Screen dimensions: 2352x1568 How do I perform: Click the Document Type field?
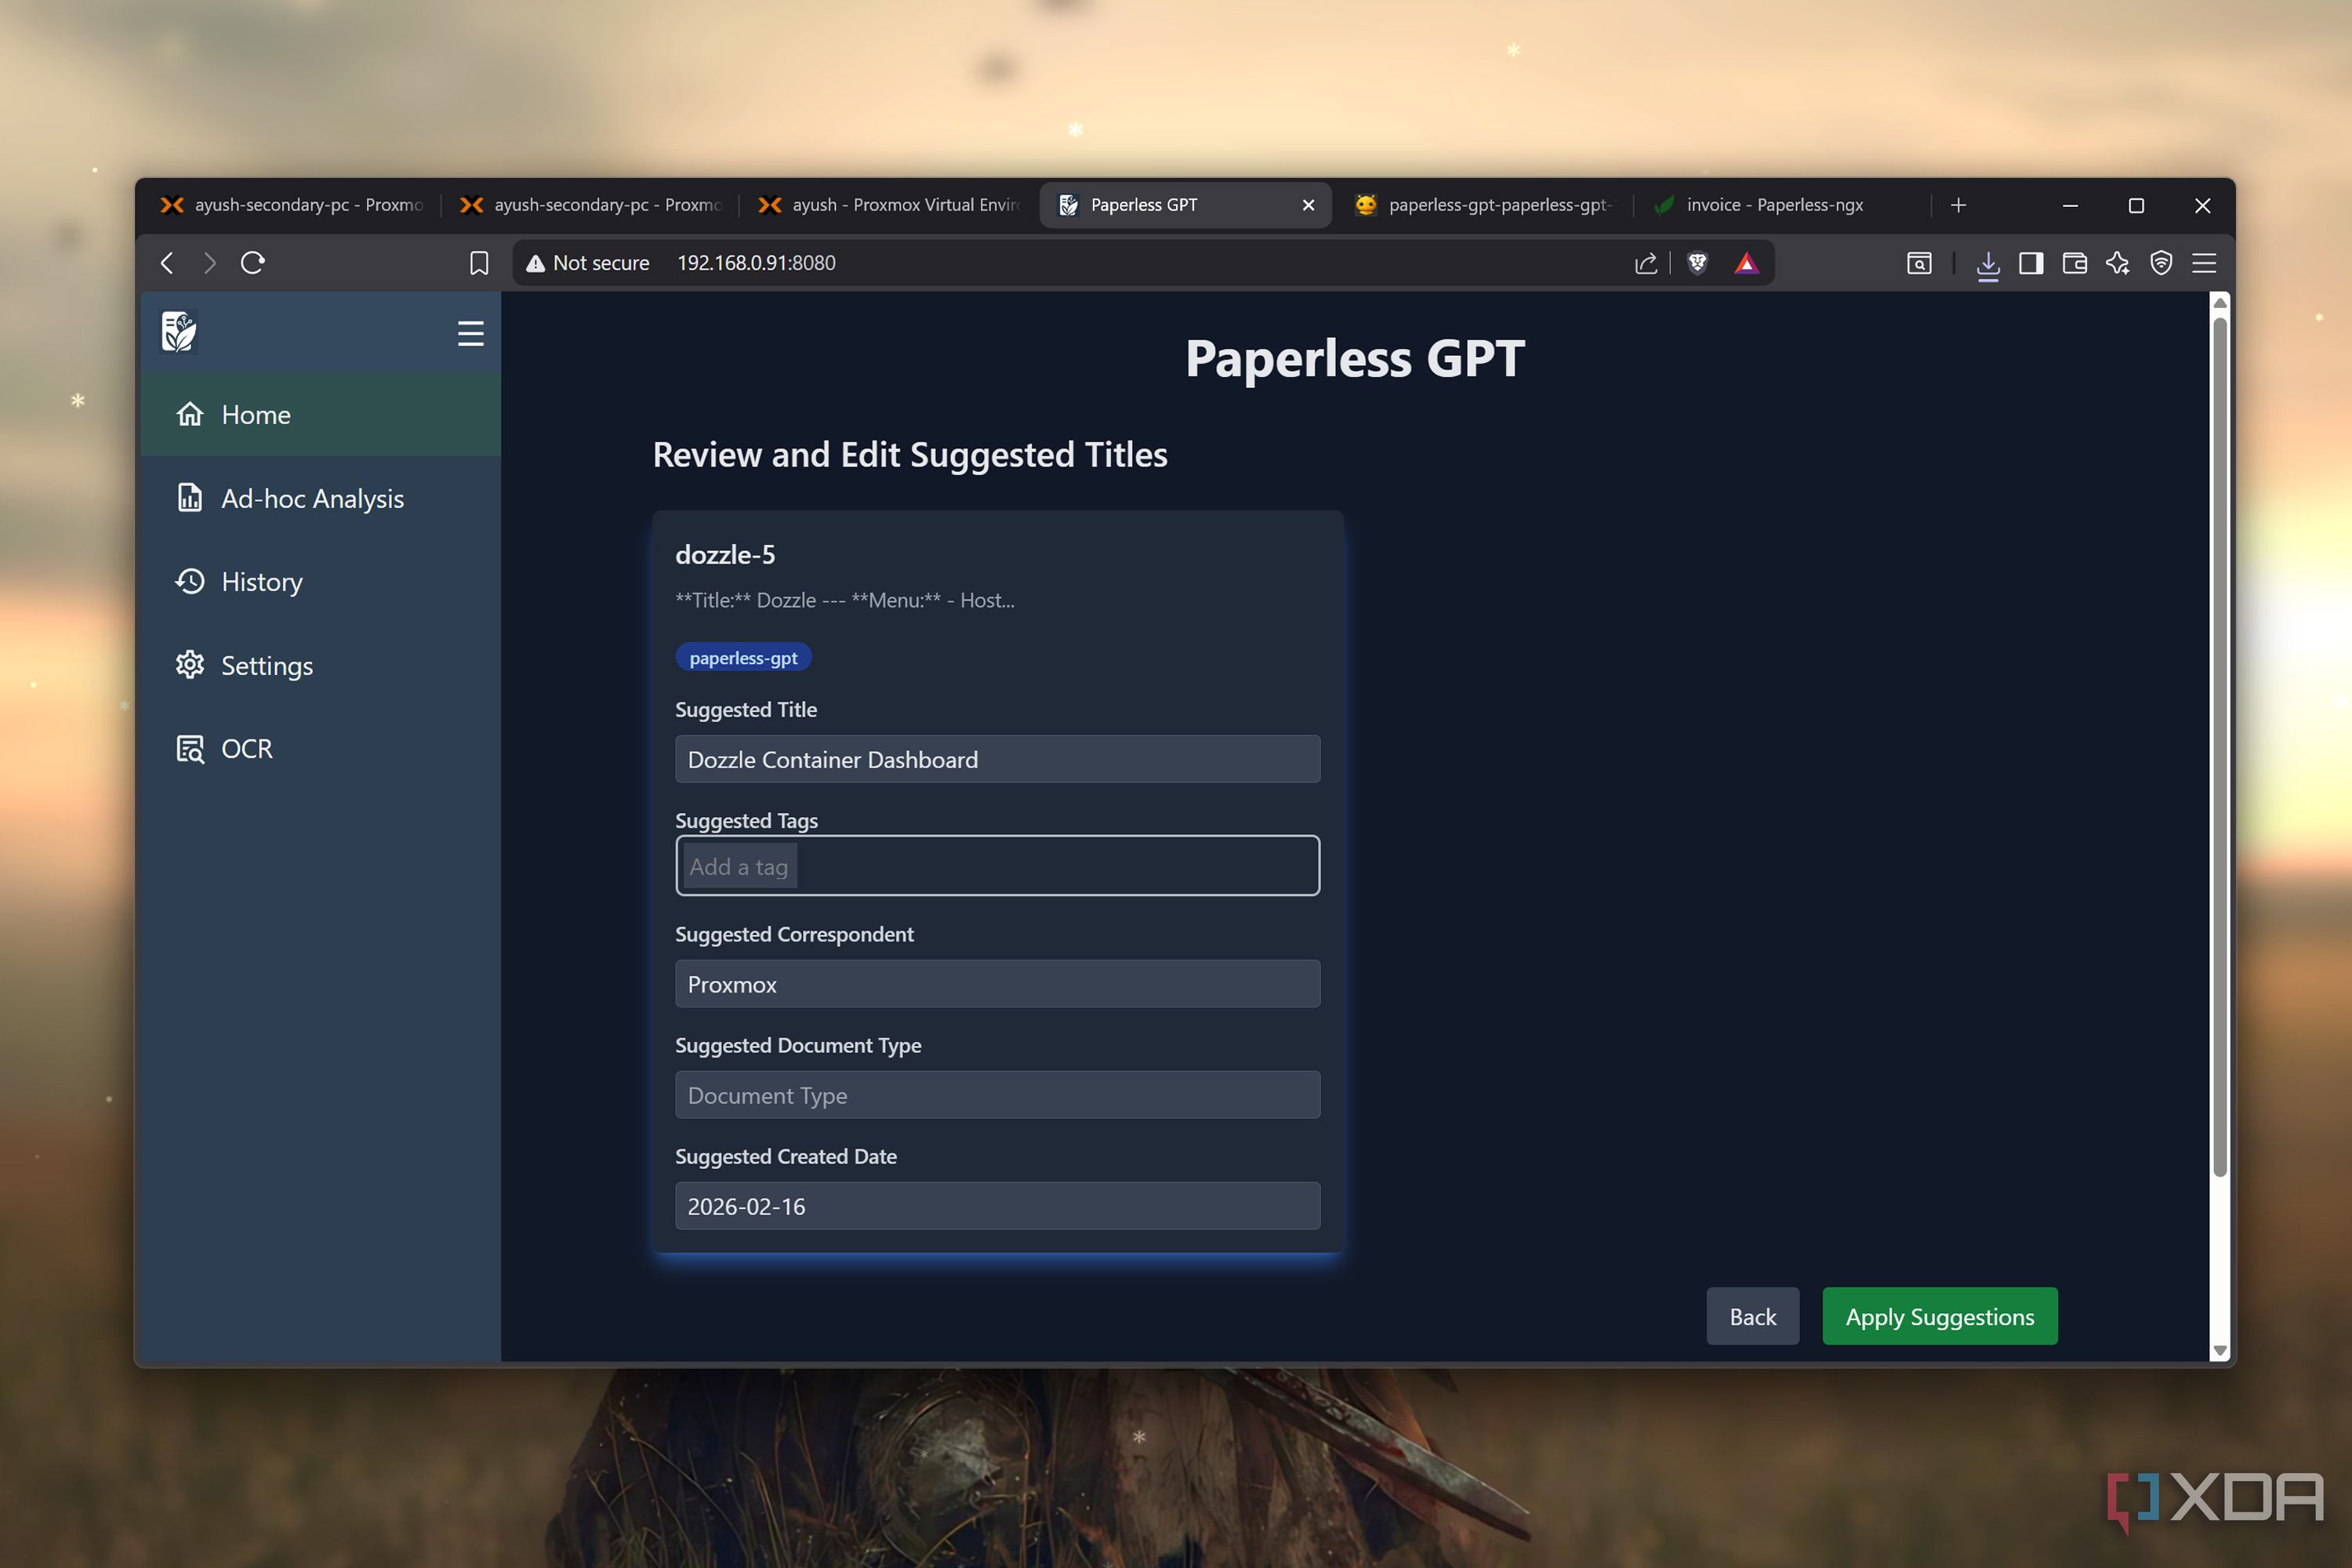click(x=997, y=1095)
